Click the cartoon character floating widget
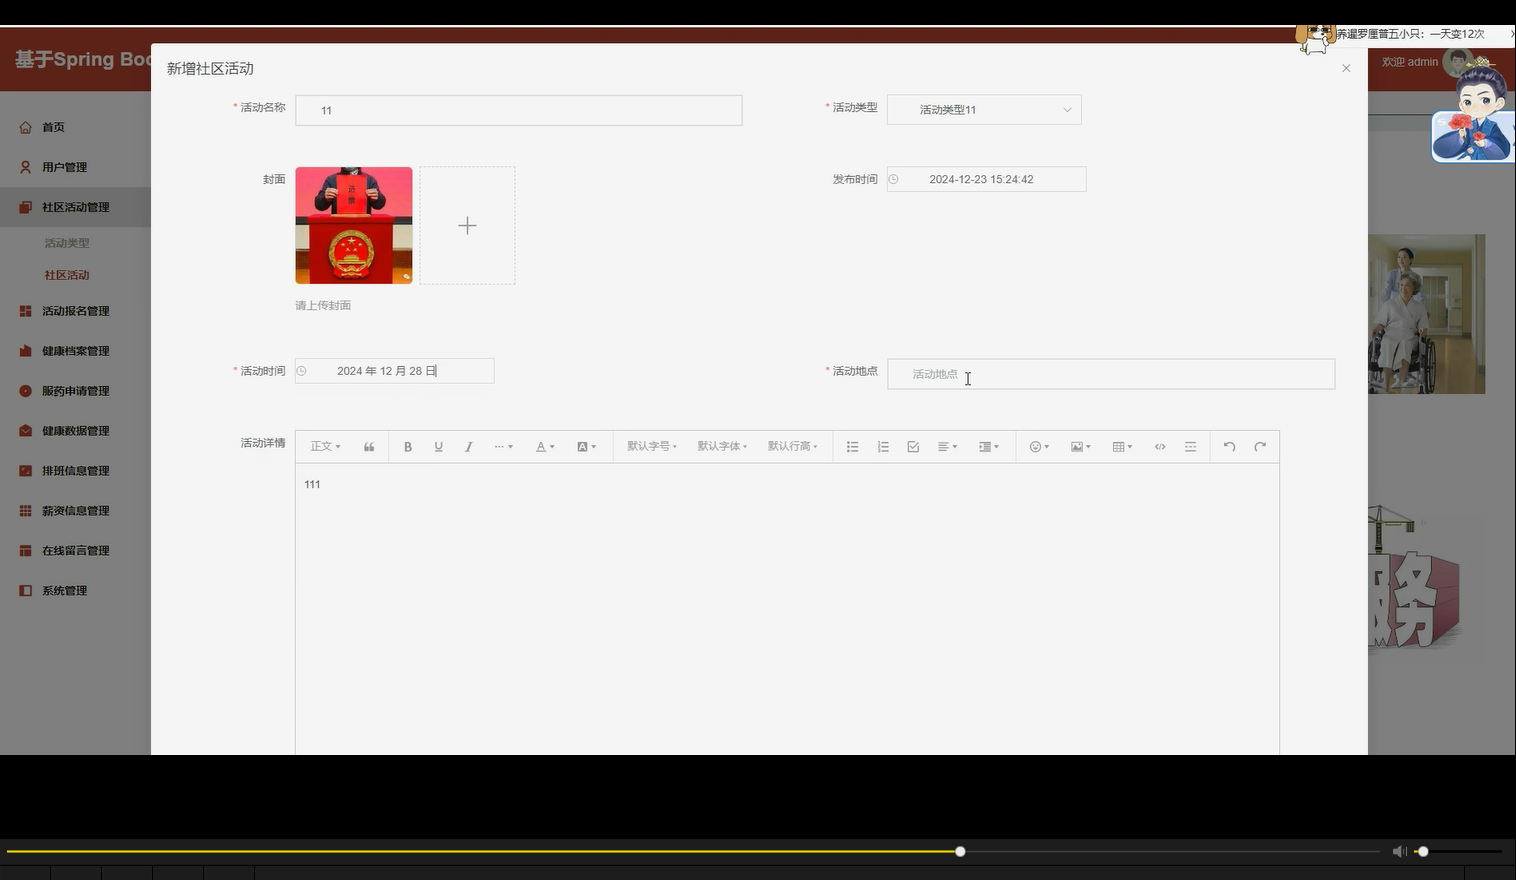 click(x=1473, y=110)
